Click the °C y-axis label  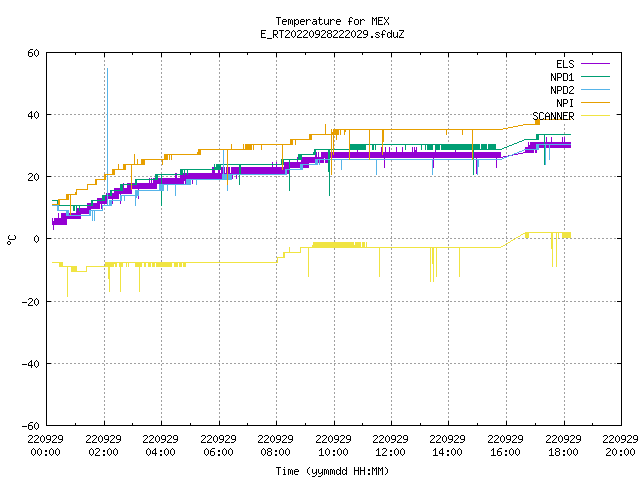[x=11, y=240]
